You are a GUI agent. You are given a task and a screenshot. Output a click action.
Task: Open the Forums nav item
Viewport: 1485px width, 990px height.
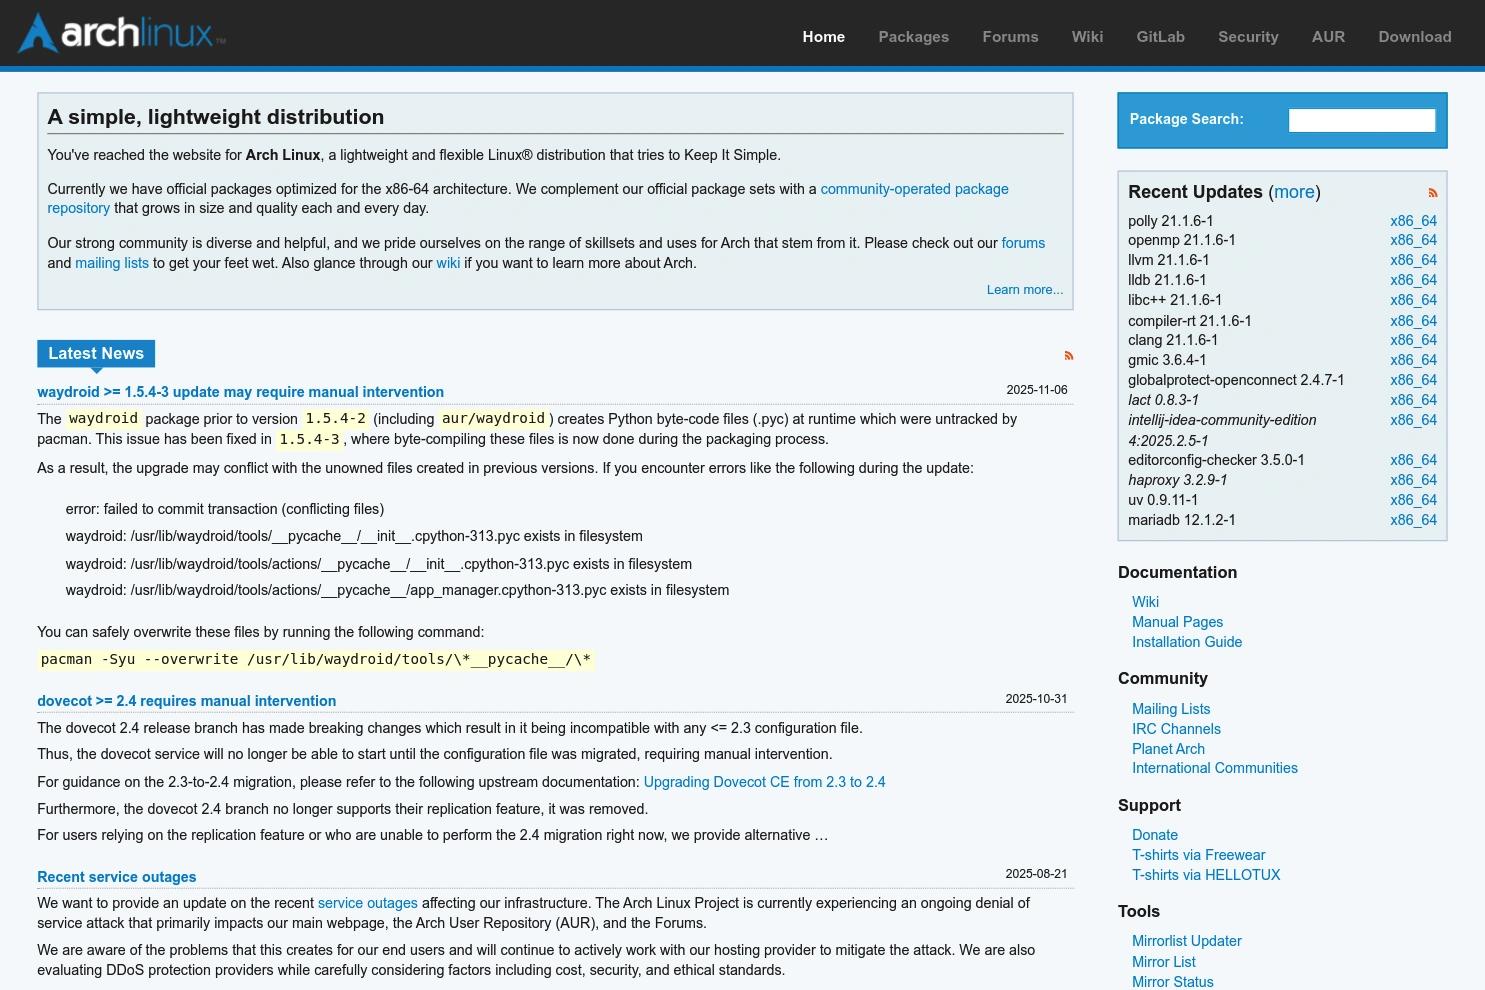point(1010,37)
